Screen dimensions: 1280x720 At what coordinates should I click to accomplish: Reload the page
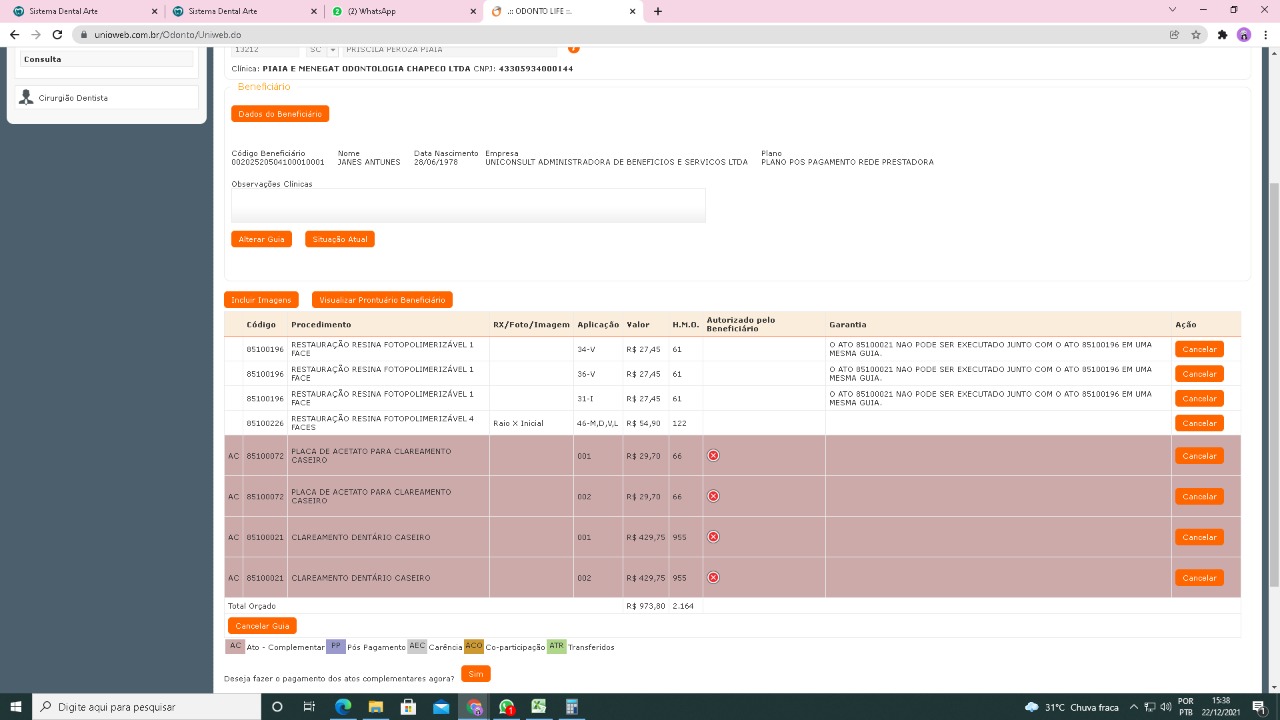(57, 34)
